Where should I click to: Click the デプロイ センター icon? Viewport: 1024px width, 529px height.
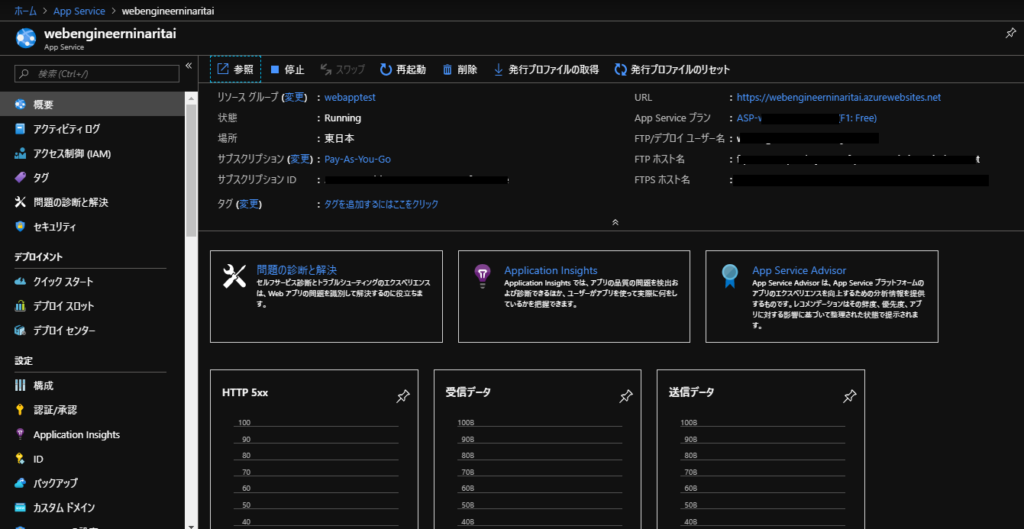pos(20,330)
